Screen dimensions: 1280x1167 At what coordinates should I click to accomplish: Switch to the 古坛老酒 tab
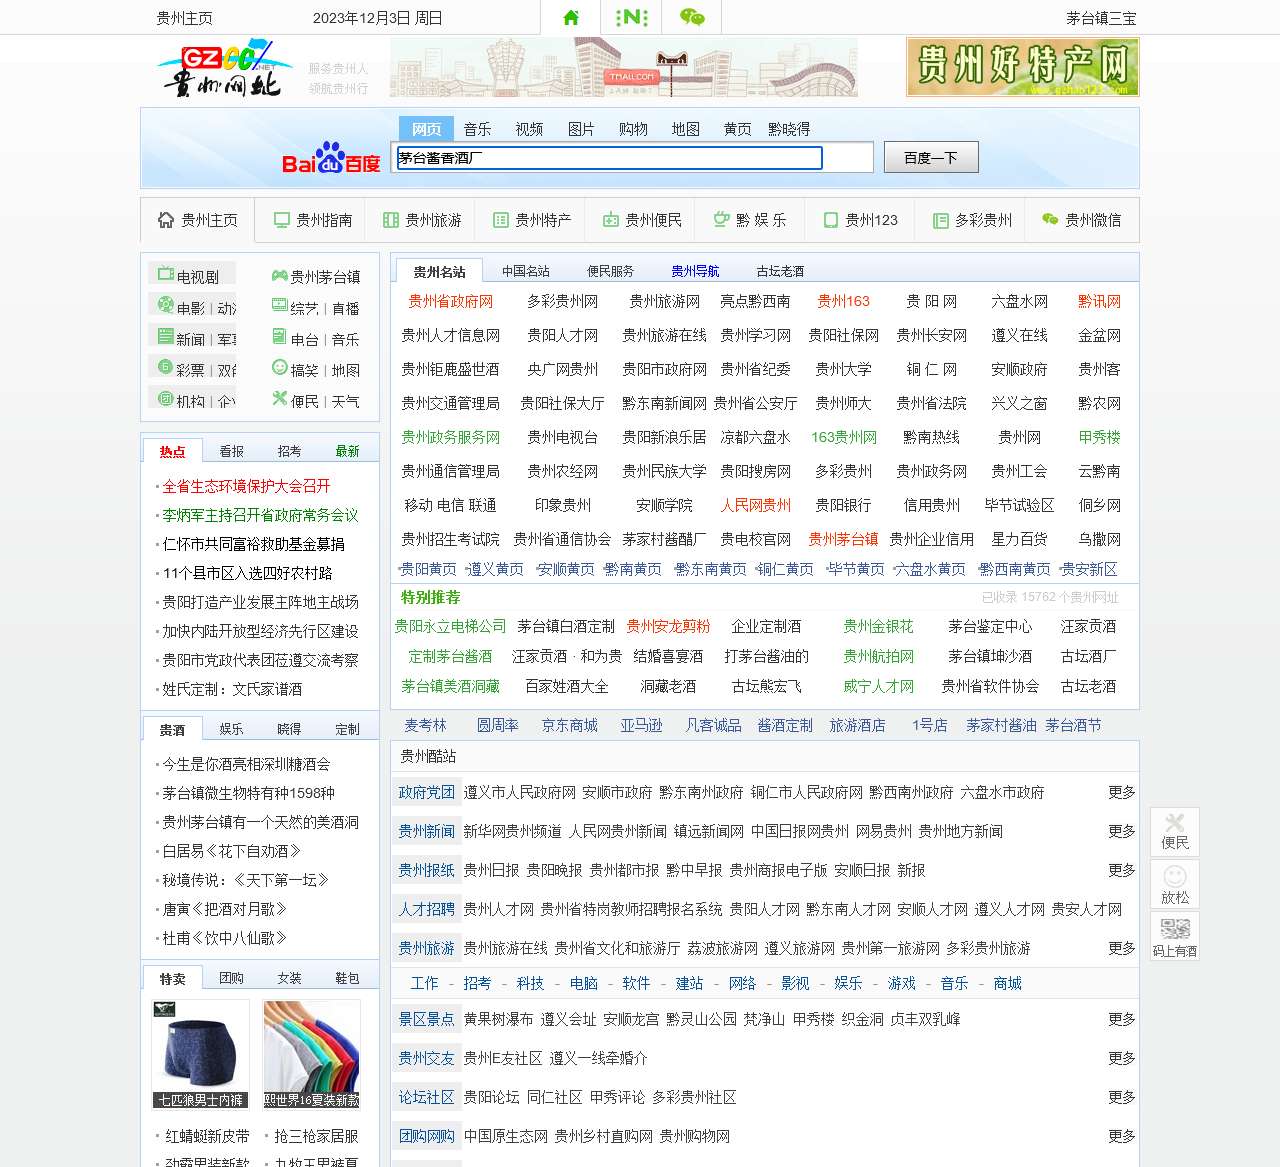780,271
